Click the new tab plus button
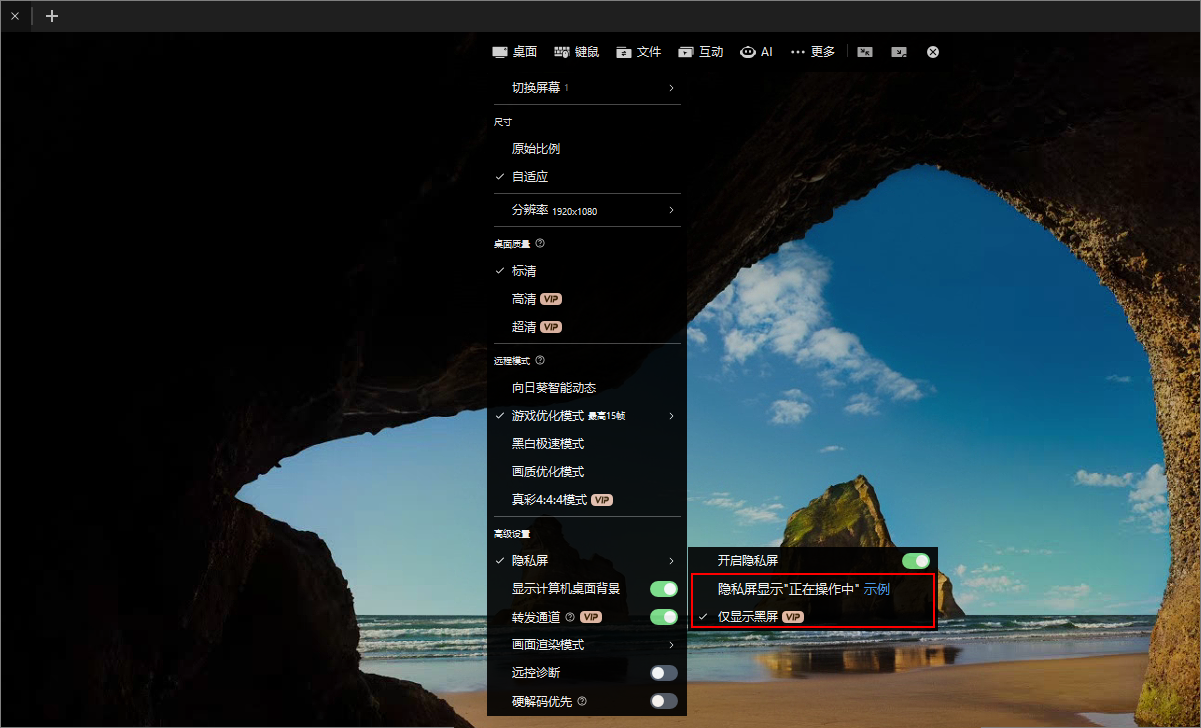Screen dimensions: 1201x728 [52, 16]
